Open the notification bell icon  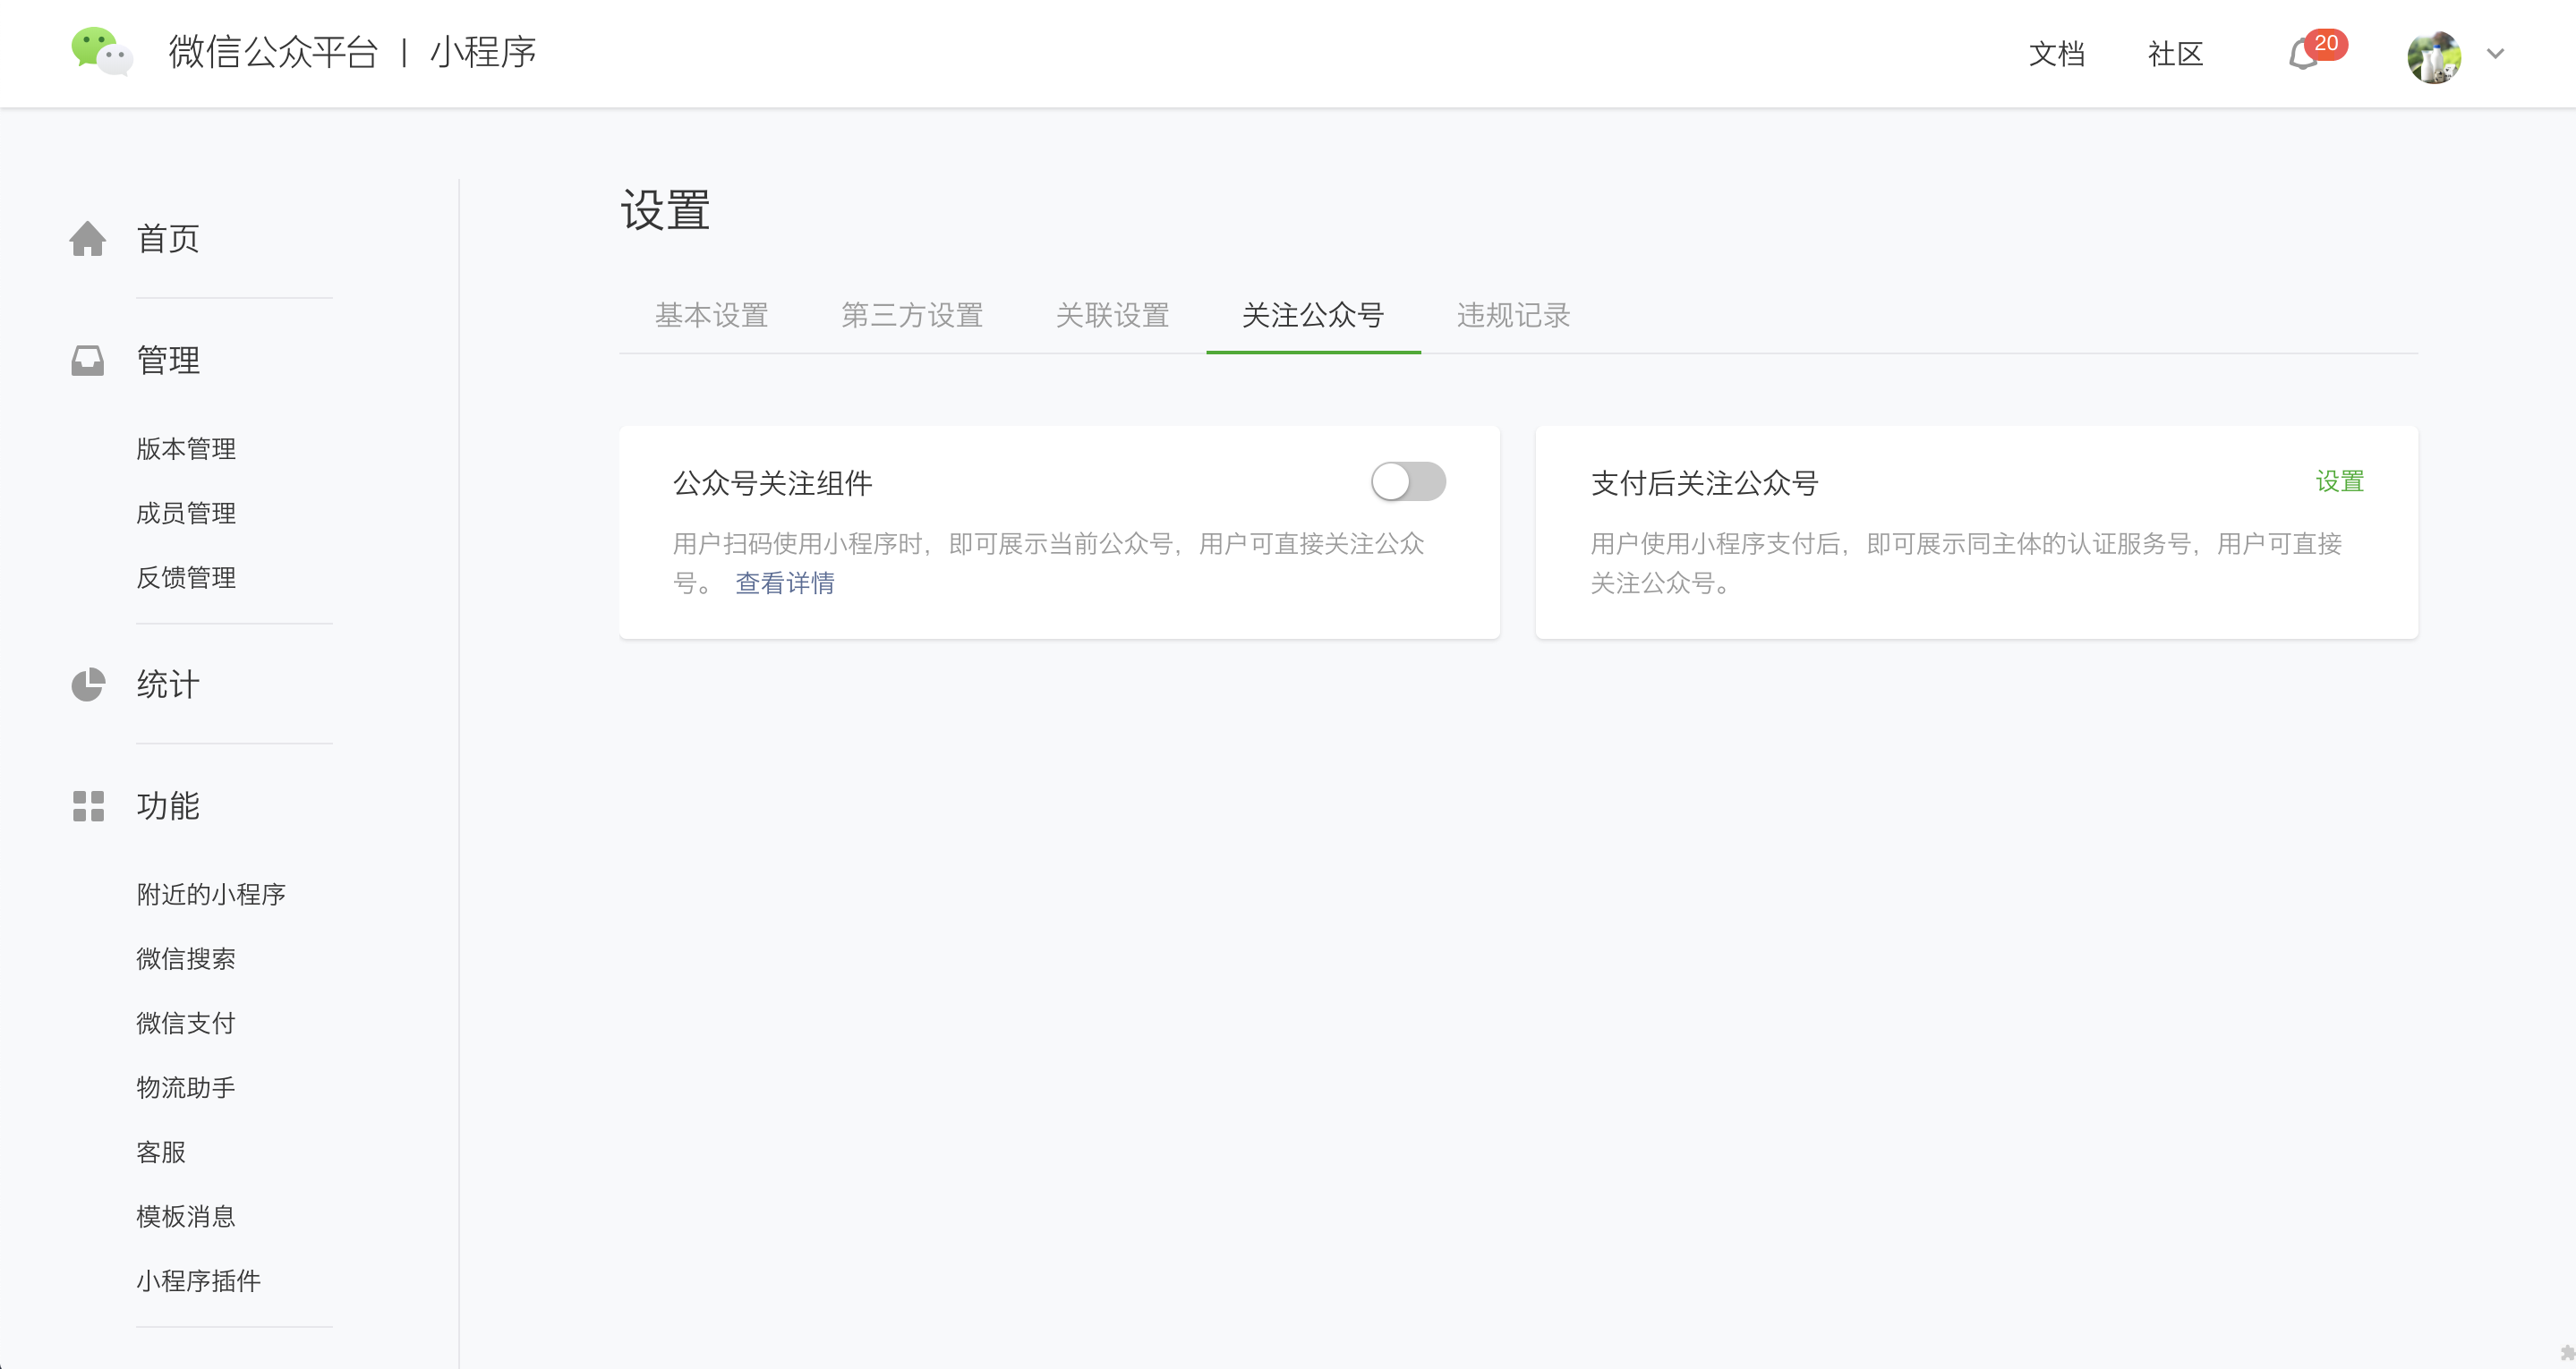coord(2302,55)
